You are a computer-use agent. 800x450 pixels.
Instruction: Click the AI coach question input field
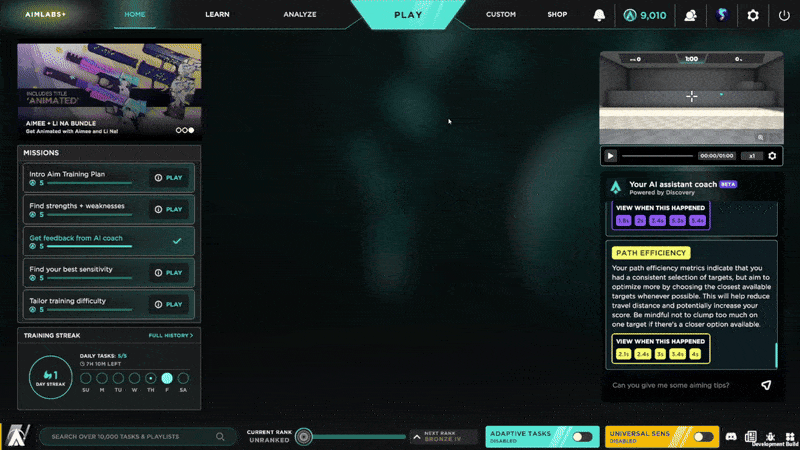[683, 385]
